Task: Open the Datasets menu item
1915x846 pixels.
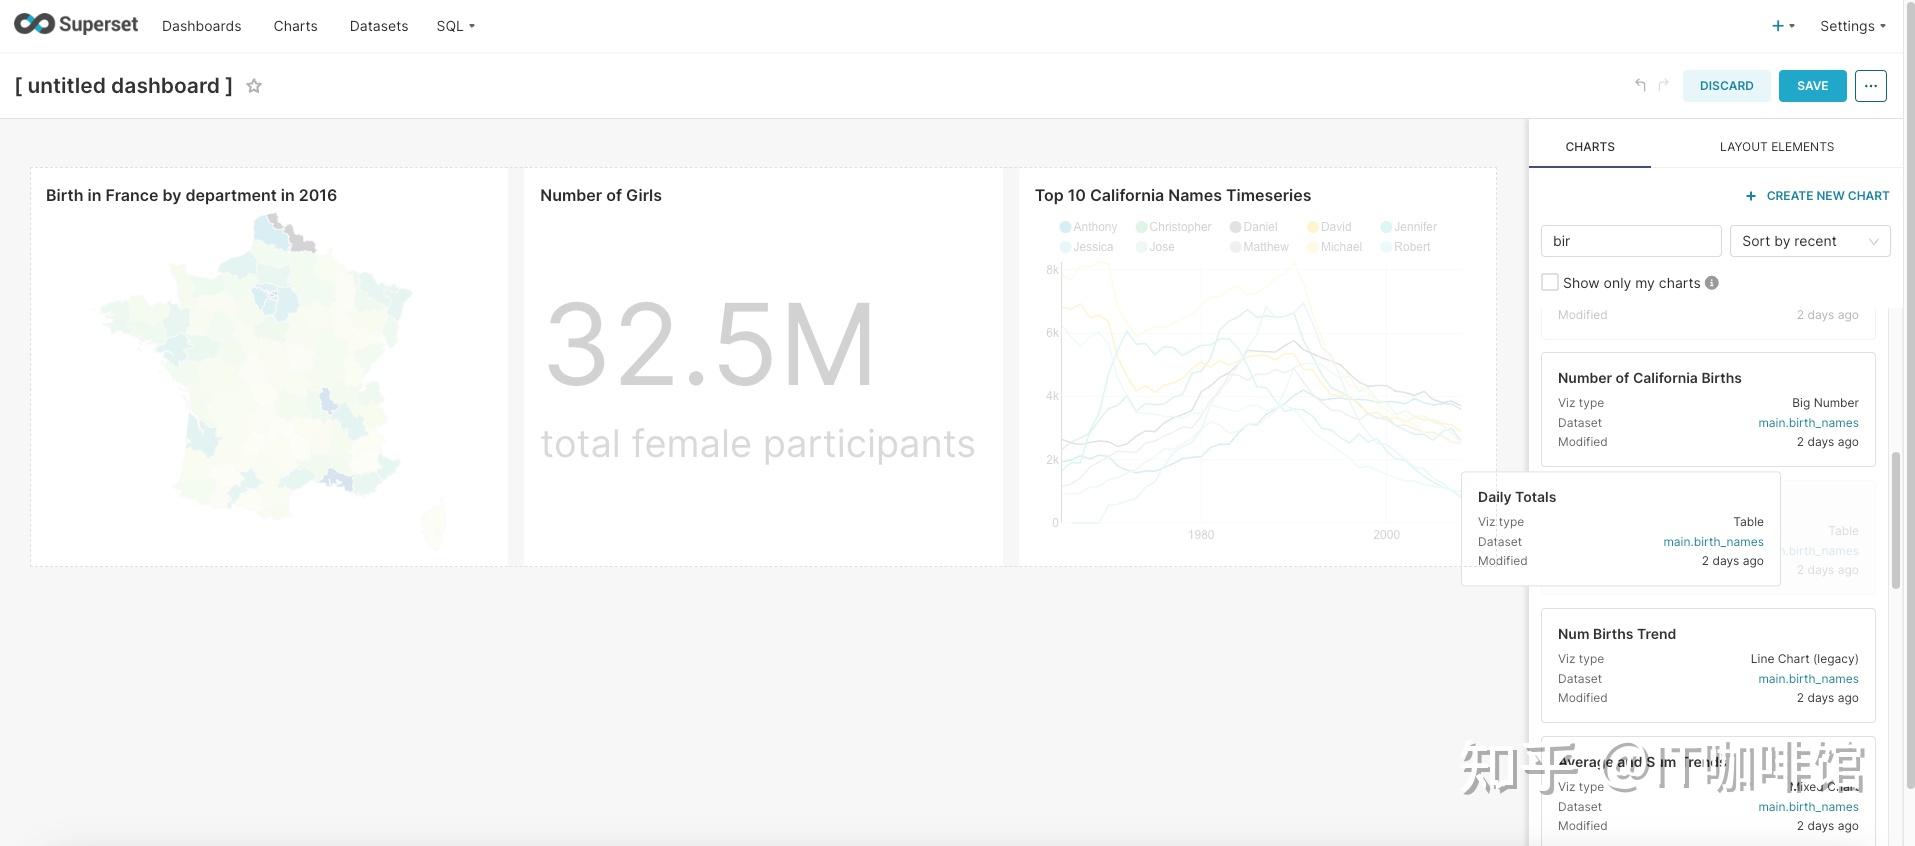Action: pos(378,26)
